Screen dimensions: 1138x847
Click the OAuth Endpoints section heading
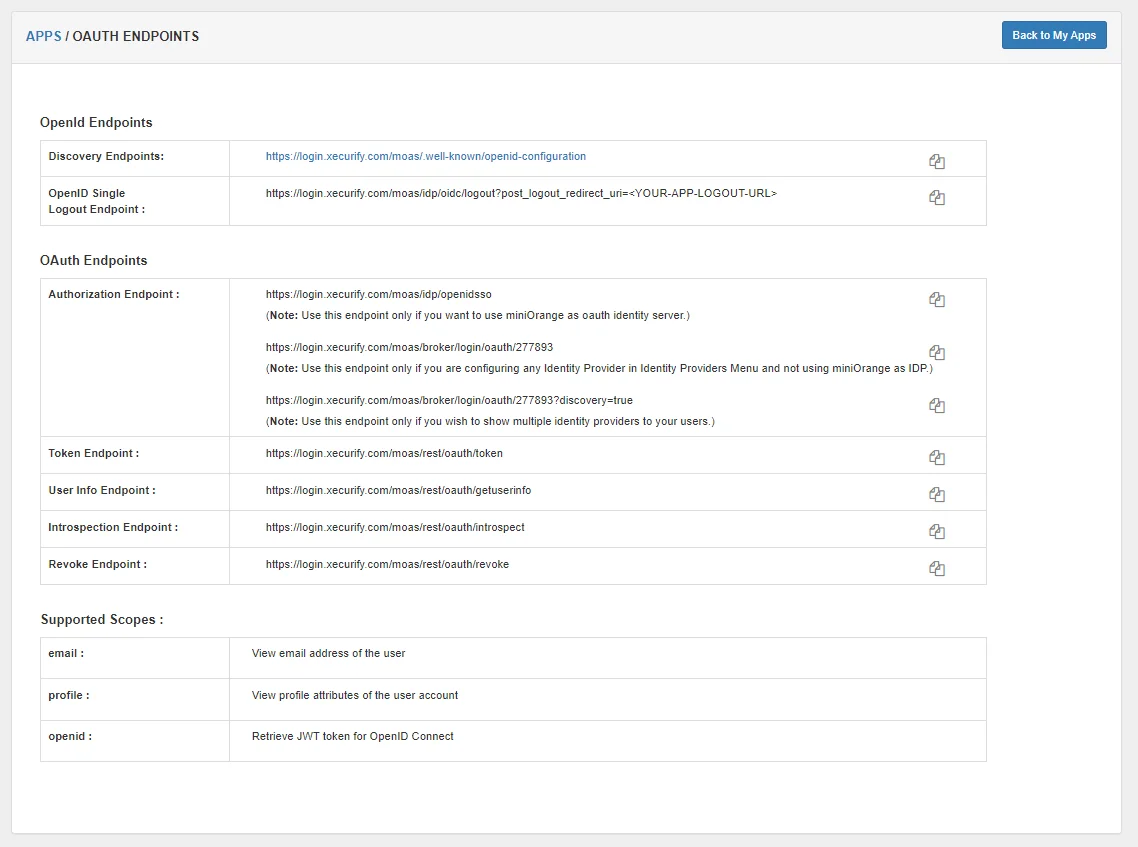[94, 260]
